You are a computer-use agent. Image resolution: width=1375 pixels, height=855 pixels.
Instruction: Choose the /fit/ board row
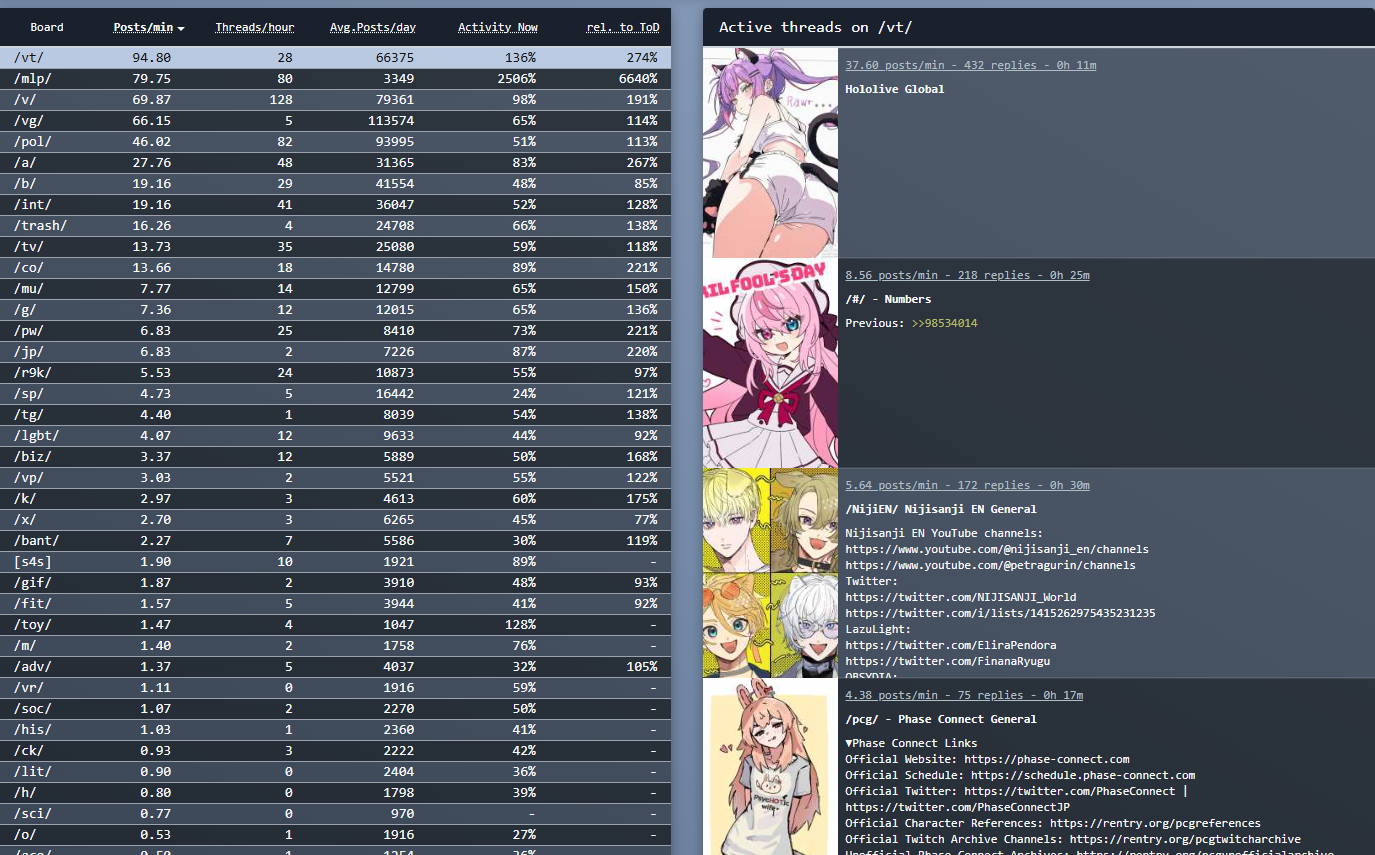coord(336,603)
